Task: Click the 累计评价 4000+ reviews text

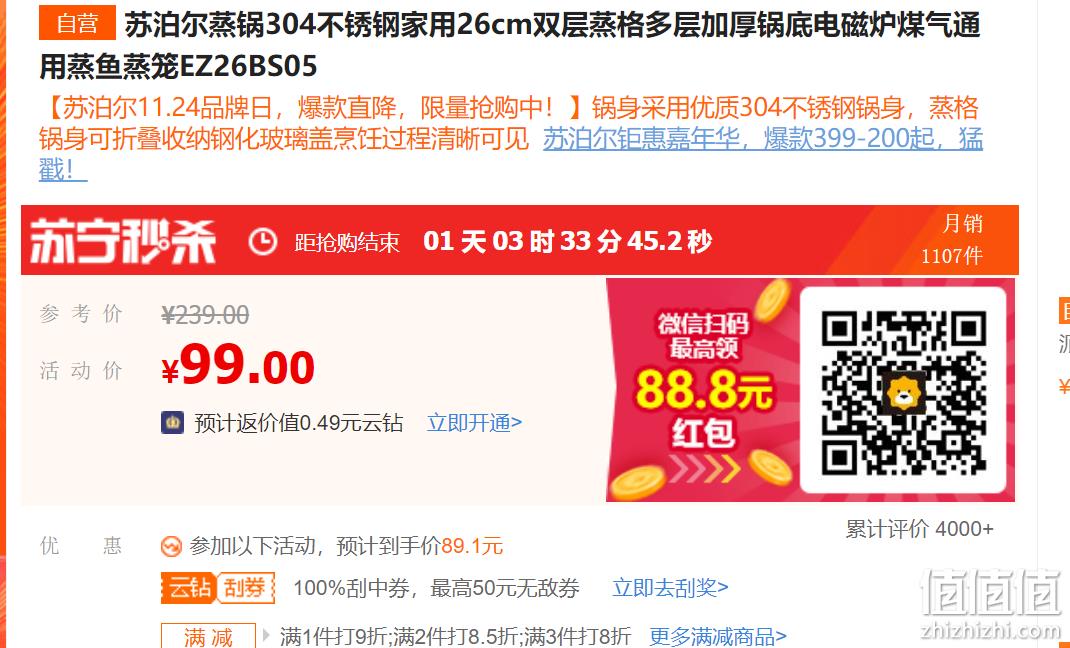Action: [919, 529]
